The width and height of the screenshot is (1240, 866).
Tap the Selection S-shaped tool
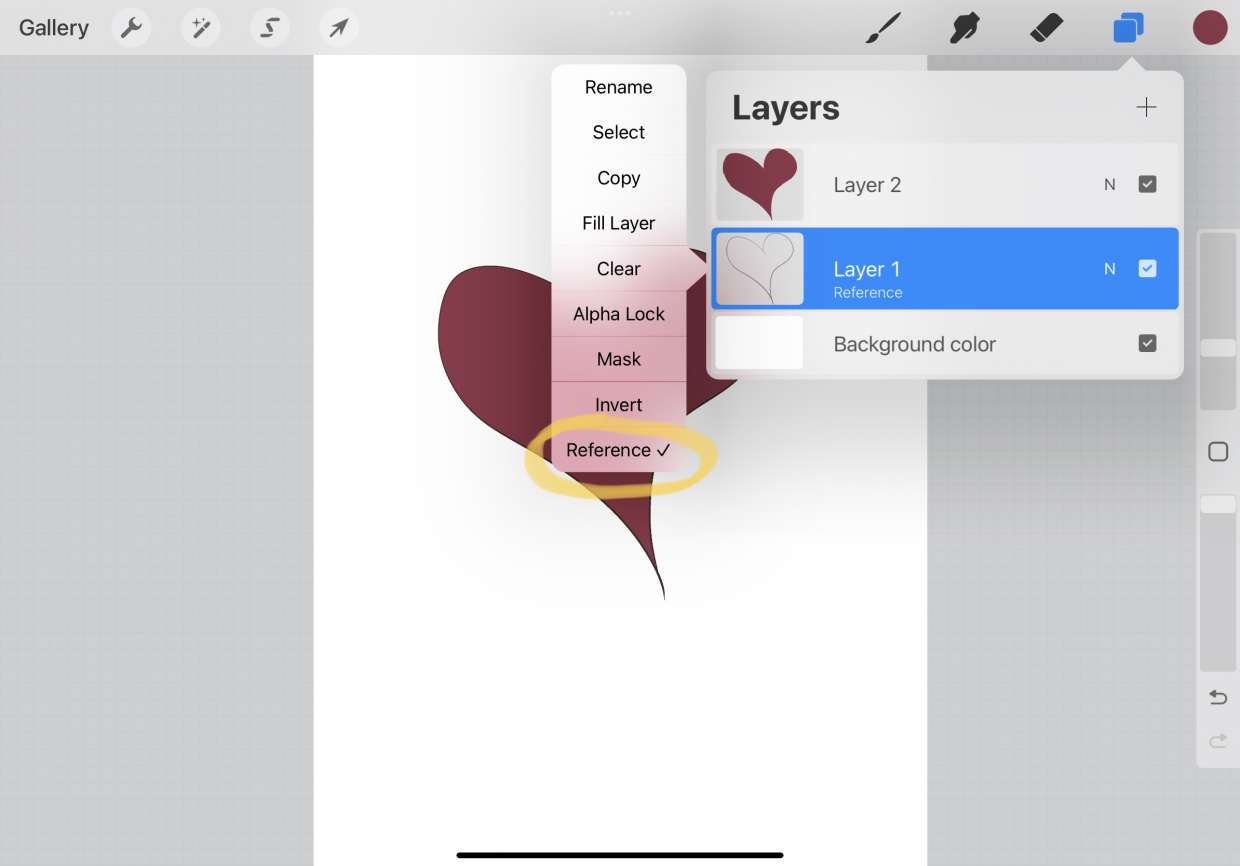269,28
